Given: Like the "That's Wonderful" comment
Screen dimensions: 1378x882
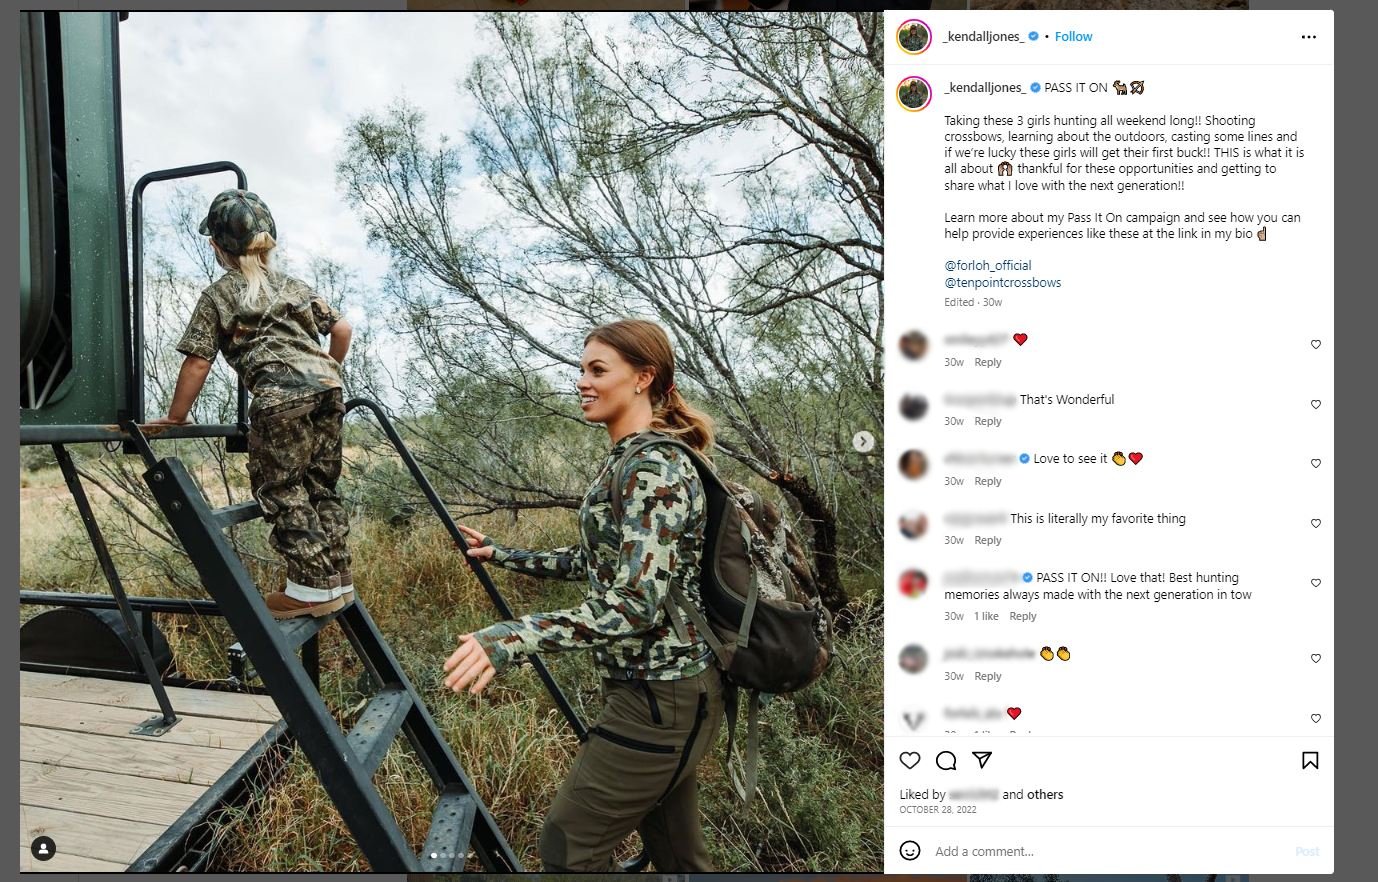Looking at the screenshot, I should [1316, 405].
